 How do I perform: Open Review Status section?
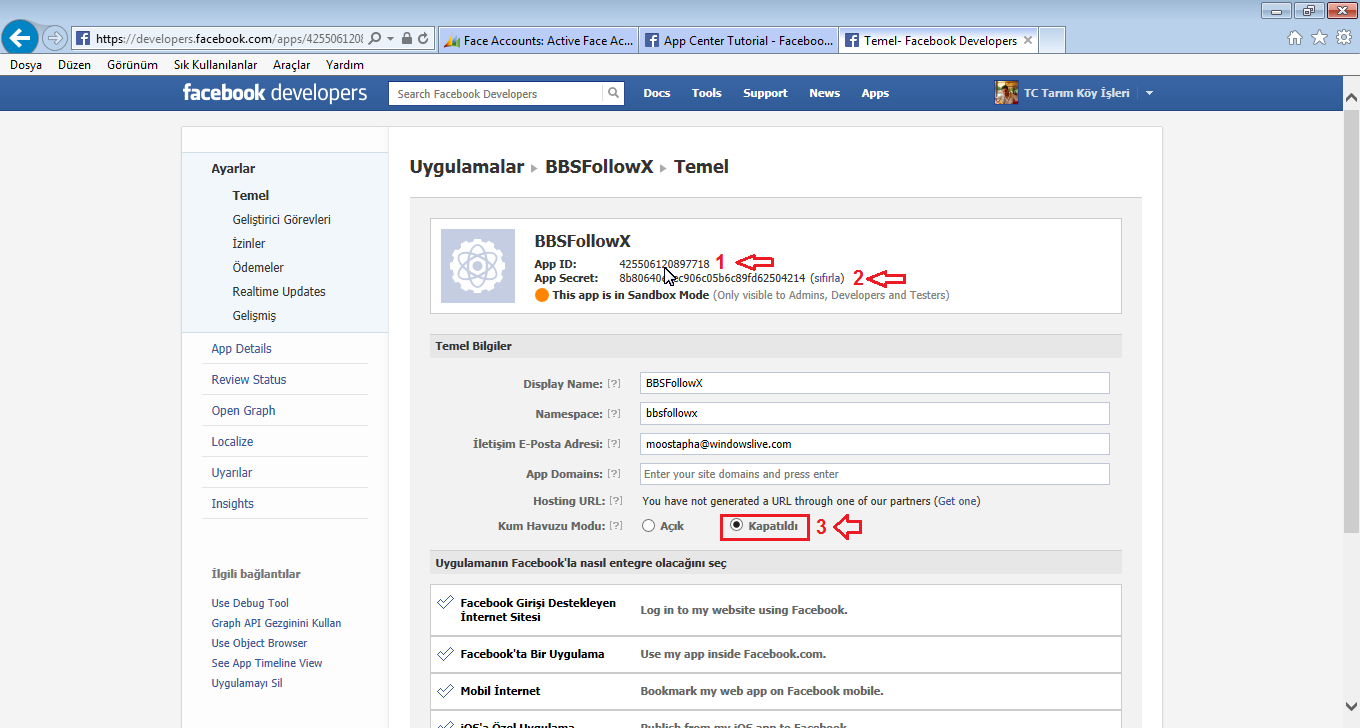[x=249, y=380]
